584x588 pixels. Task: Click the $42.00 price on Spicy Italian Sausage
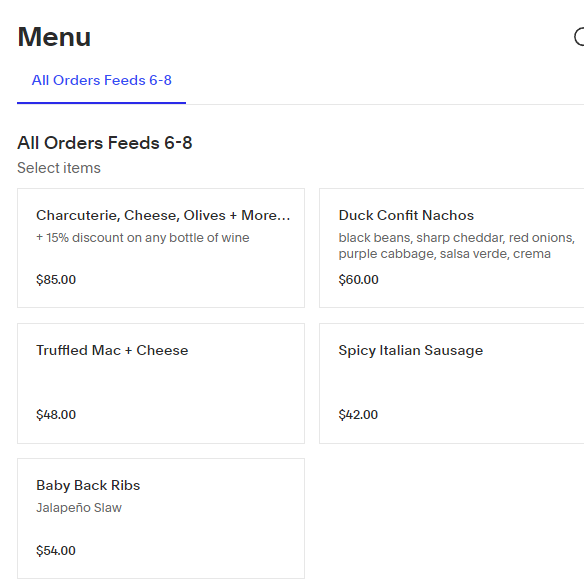tap(358, 415)
